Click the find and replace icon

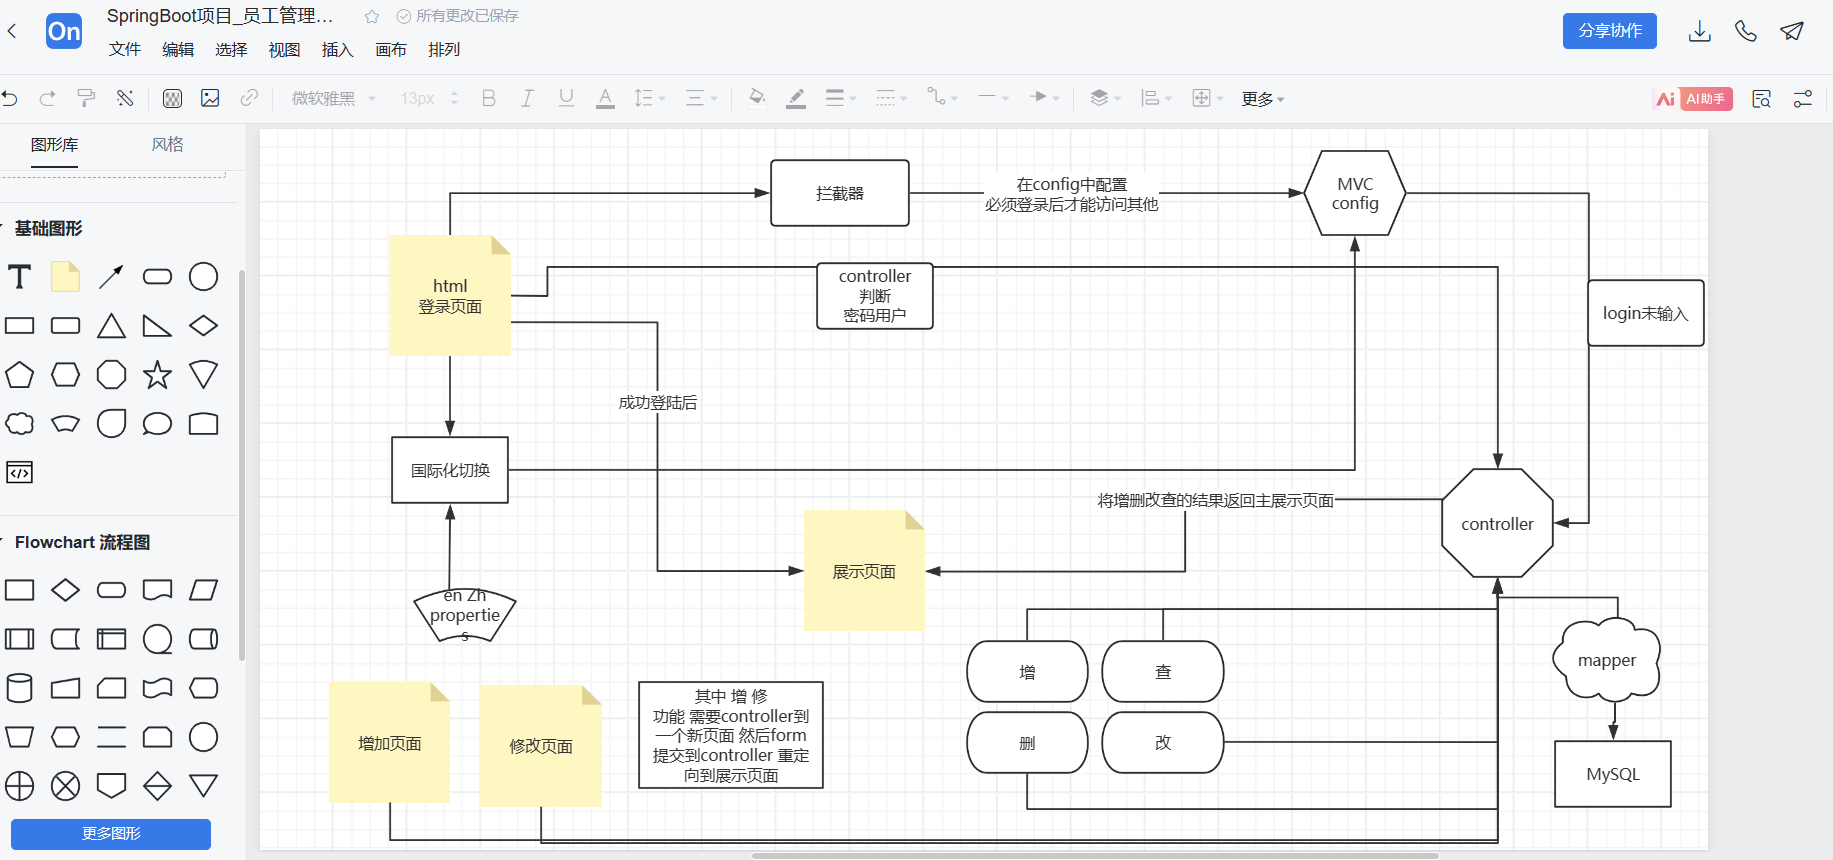(x=1762, y=99)
